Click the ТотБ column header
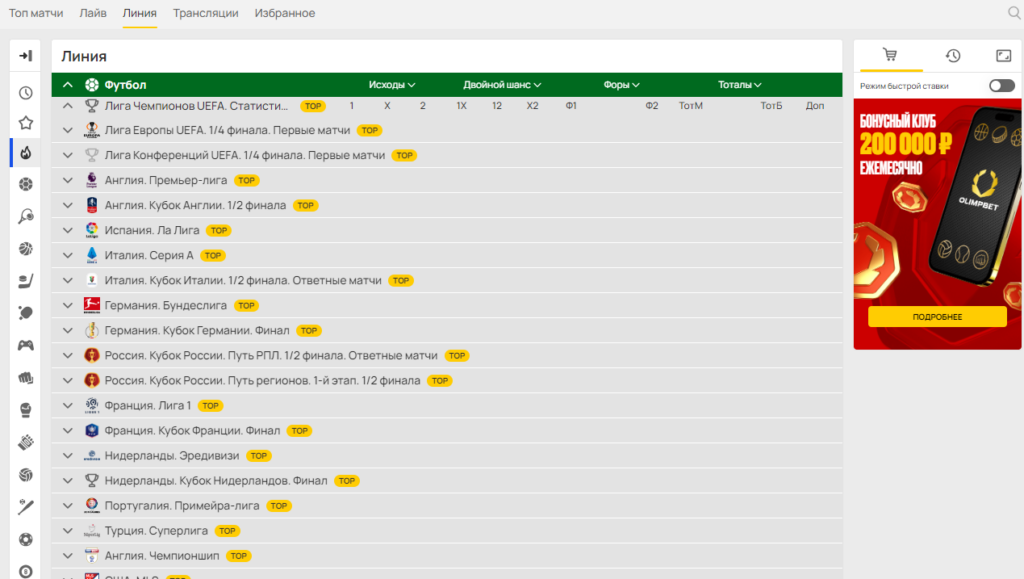The image size is (1024, 579). 771,105
